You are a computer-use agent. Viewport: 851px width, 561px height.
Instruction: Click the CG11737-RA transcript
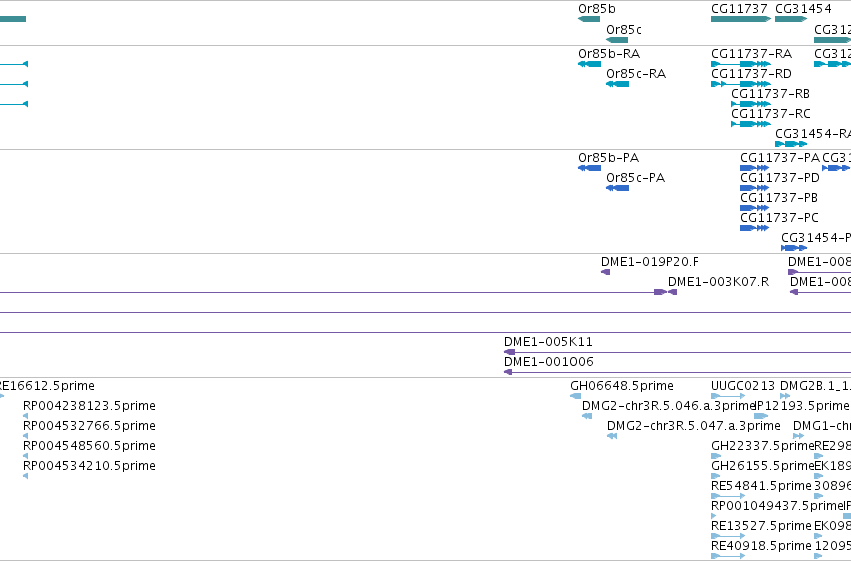(x=741, y=64)
